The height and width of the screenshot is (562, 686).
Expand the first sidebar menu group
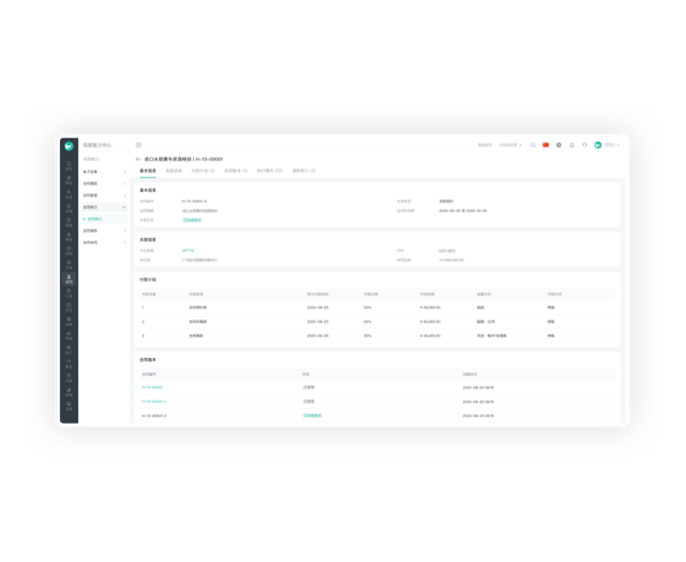click(x=103, y=172)
